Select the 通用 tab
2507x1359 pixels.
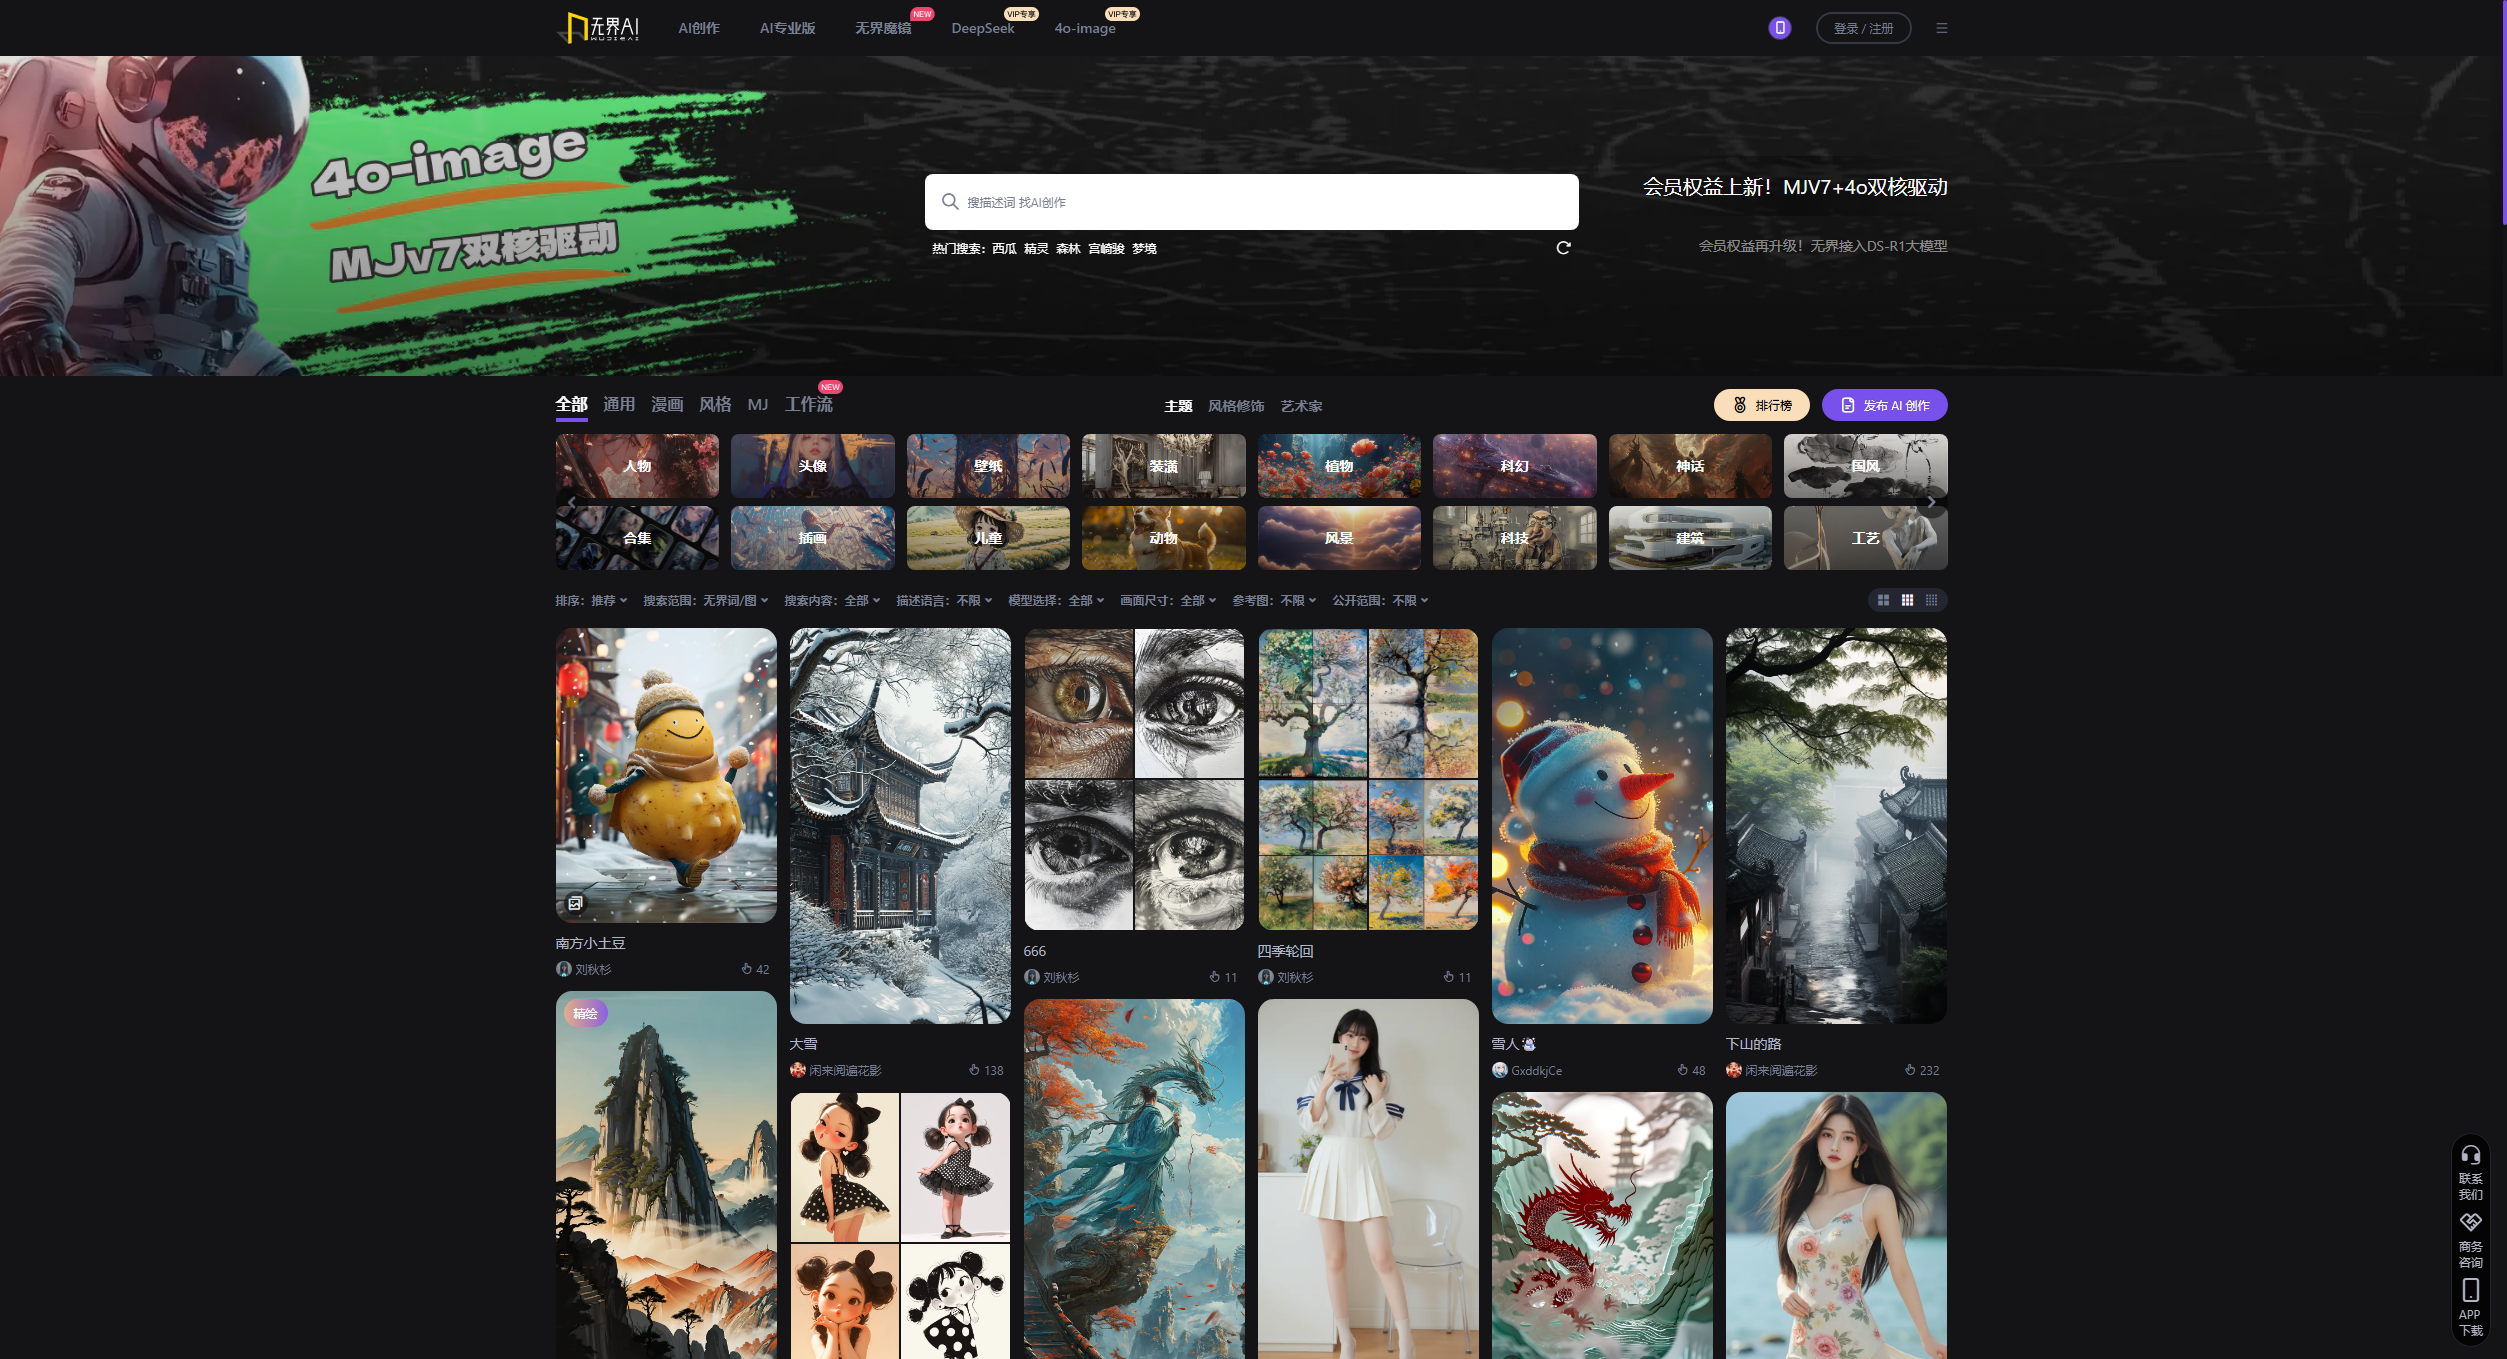pyautogui.click(x=619, y=404)
